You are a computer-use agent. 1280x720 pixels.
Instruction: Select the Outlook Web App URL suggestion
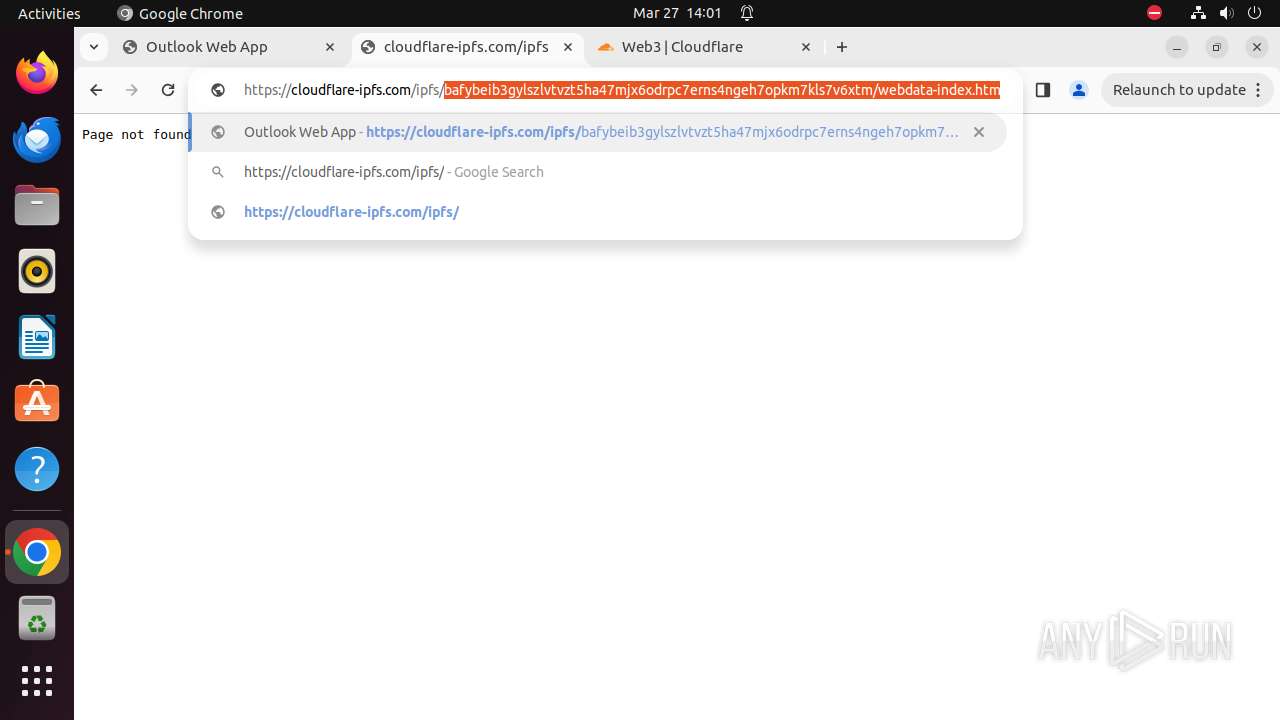[597, 132]
